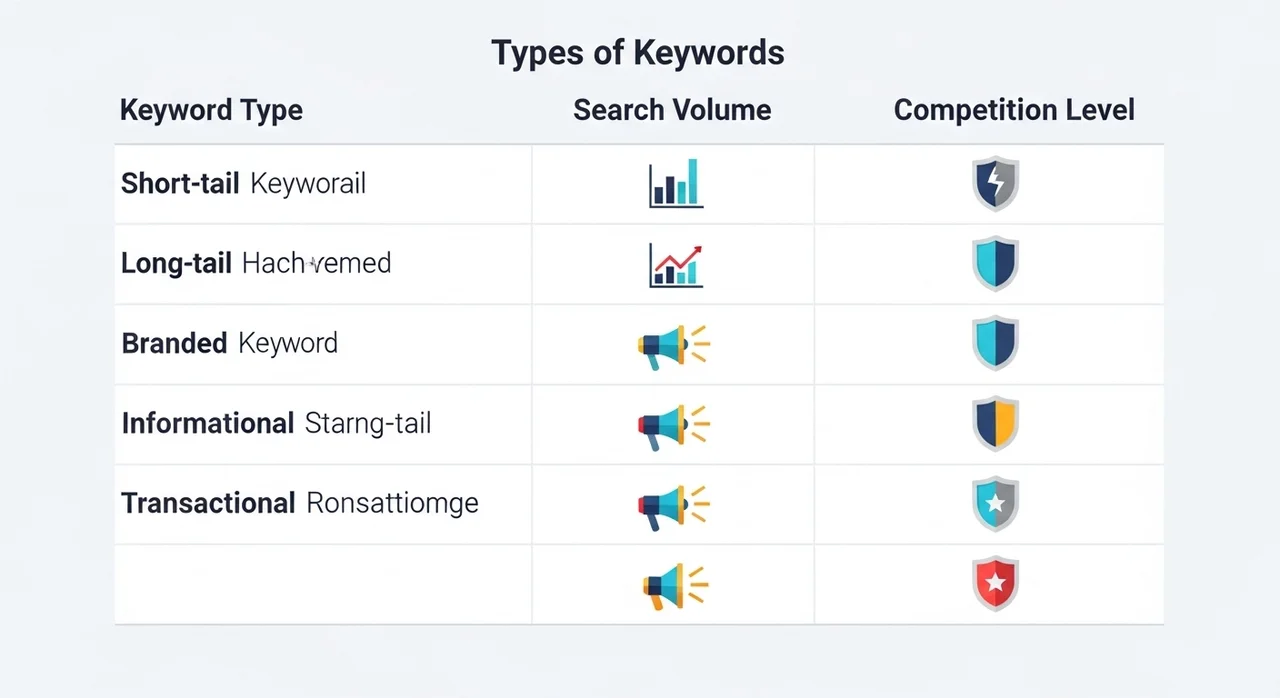1280x698 pixels.
Task: Click the rising trend chart icon in Long-tail row
Action: coord(675,265)
